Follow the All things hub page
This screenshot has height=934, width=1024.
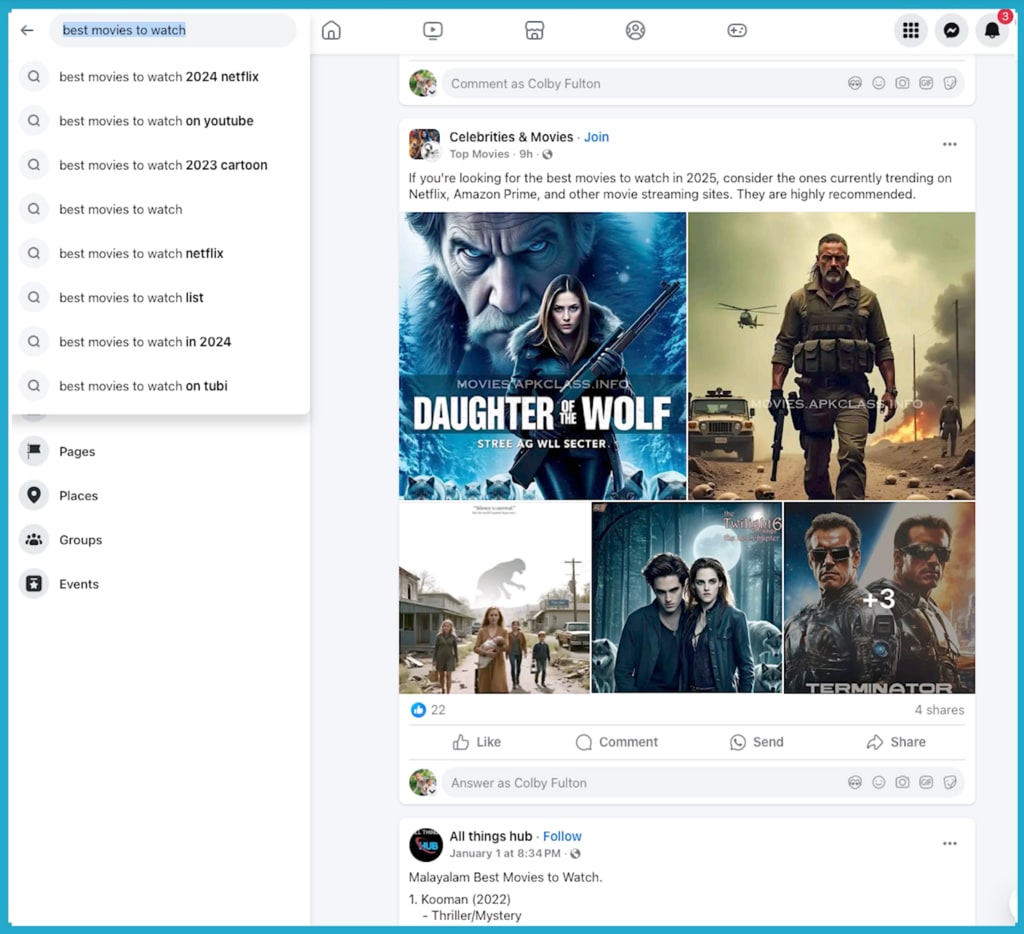click(x=562, y=837)
